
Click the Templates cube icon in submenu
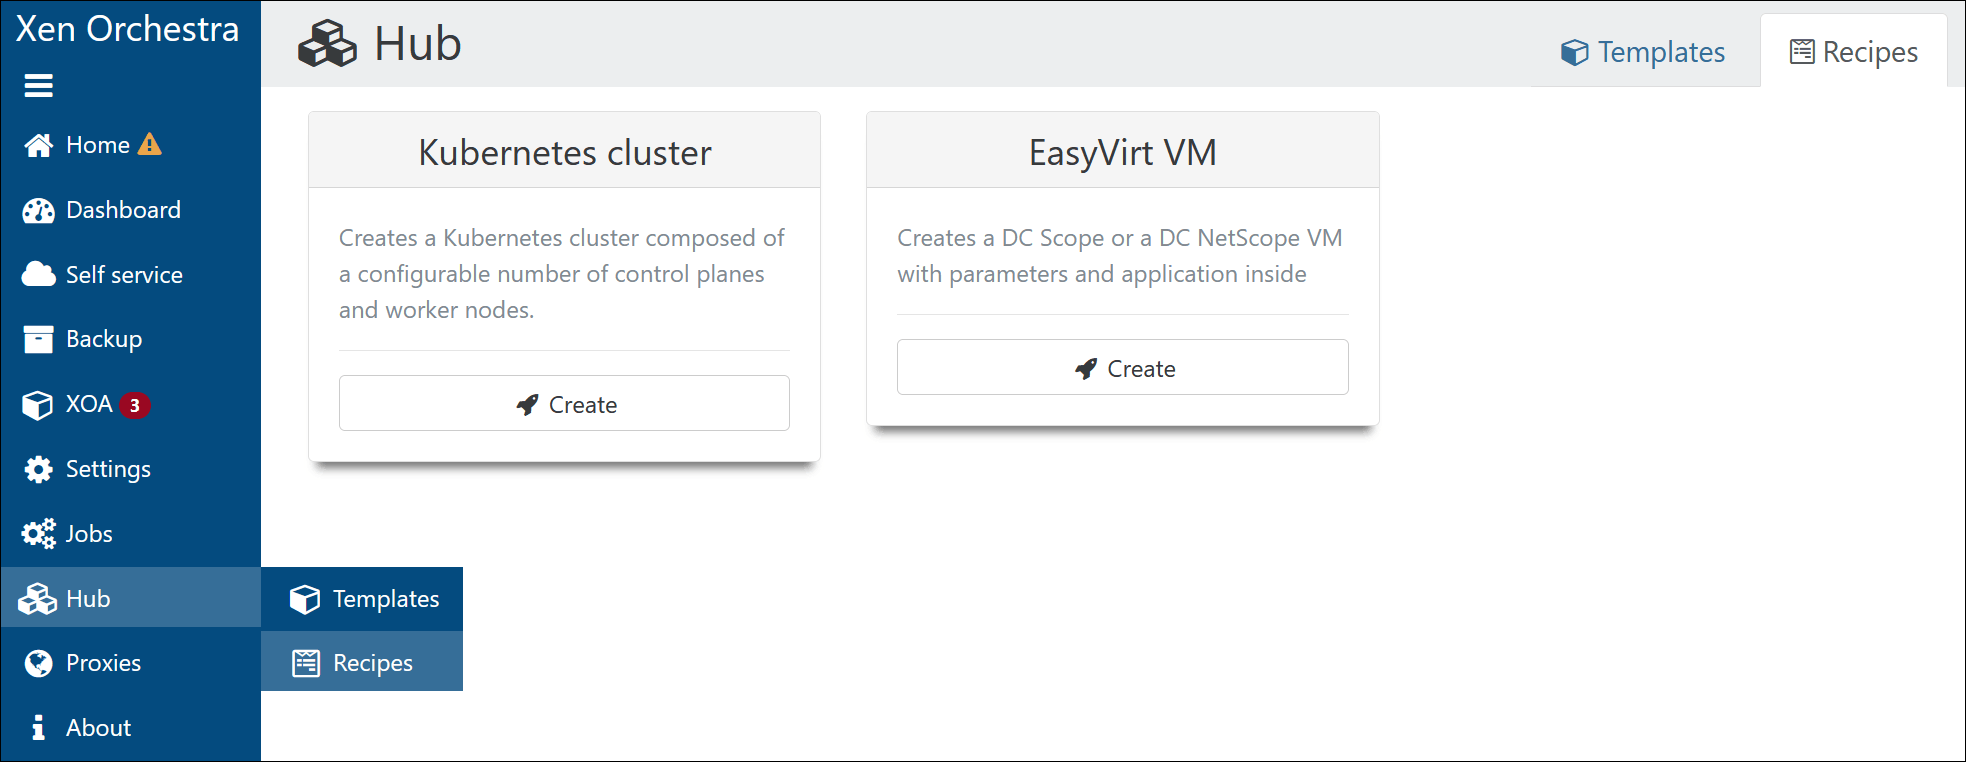(x=305, y=599)
